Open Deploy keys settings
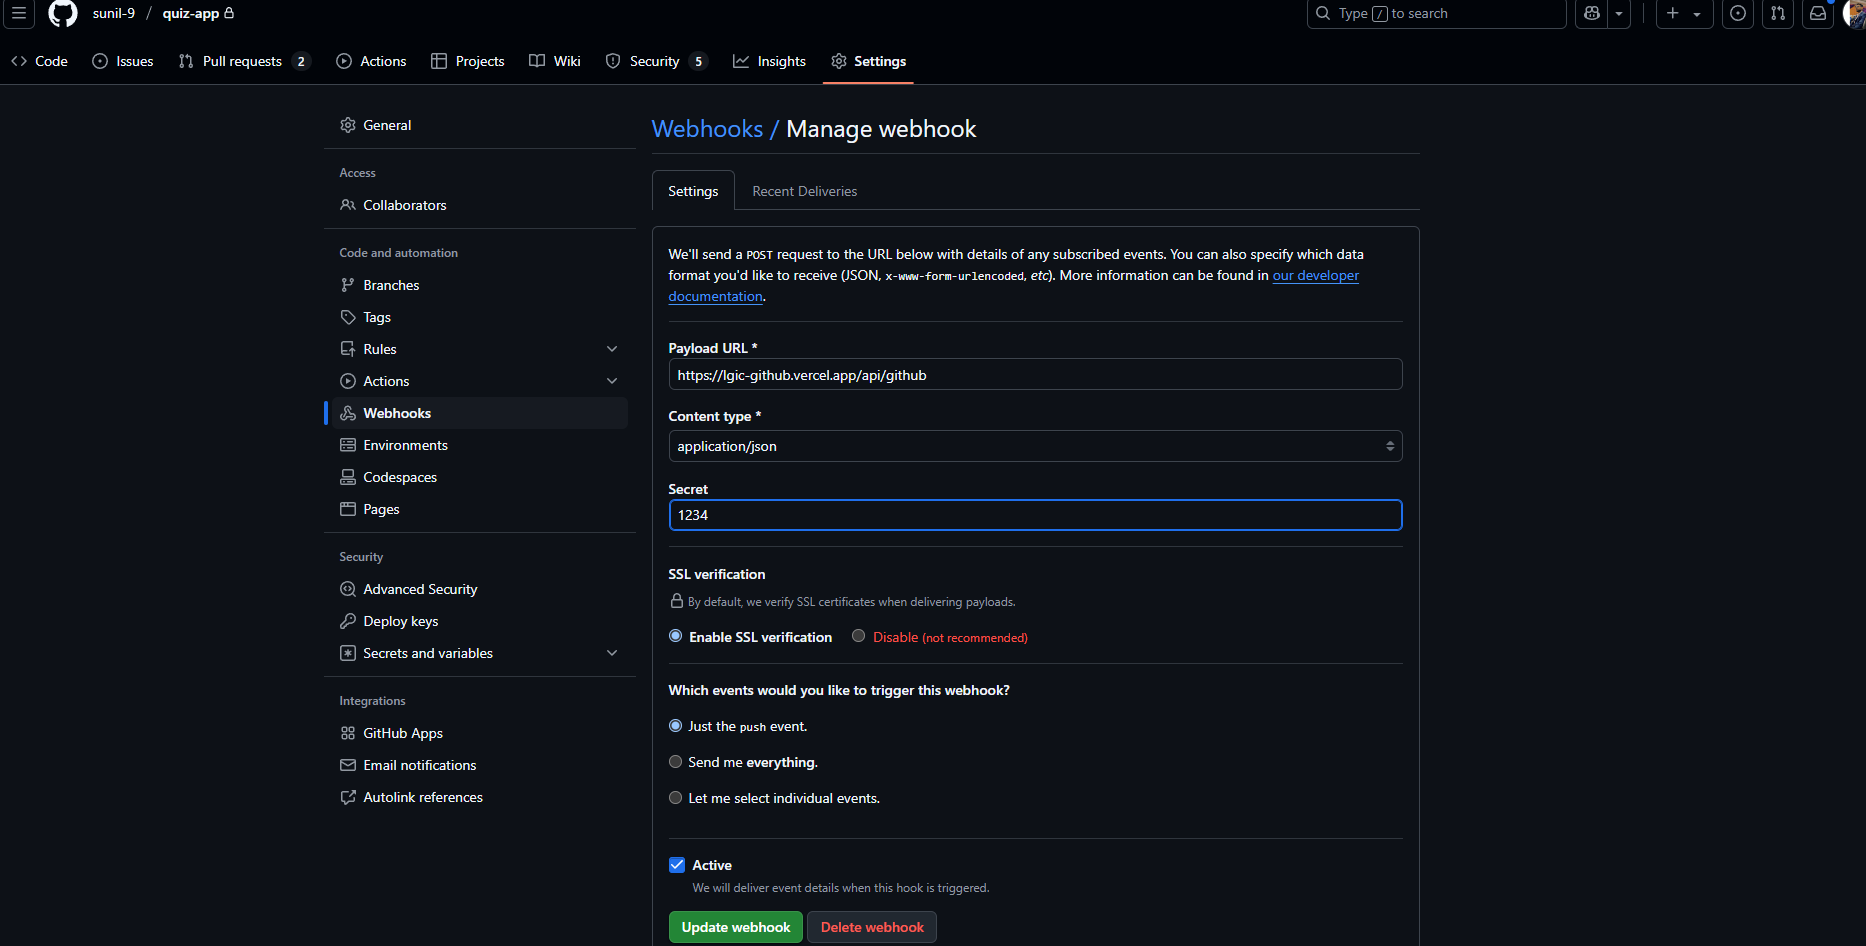The height and width of the screenshot is (946, 1866). 476,621
